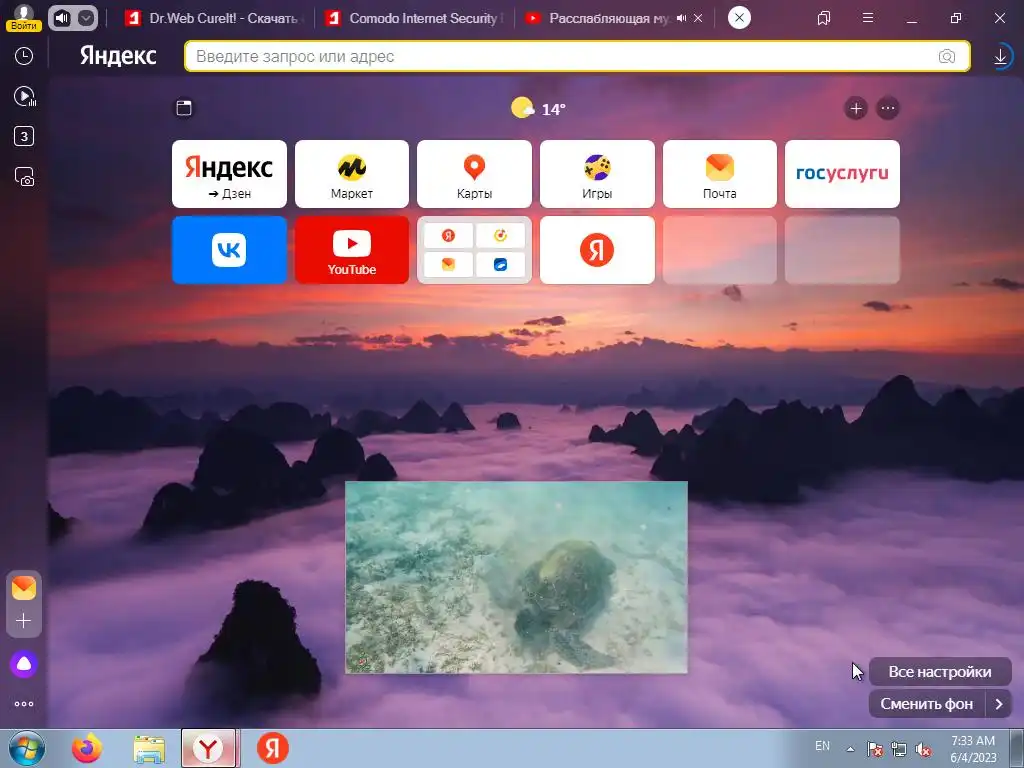Open tableau options three-dot button

click(888, 108)
